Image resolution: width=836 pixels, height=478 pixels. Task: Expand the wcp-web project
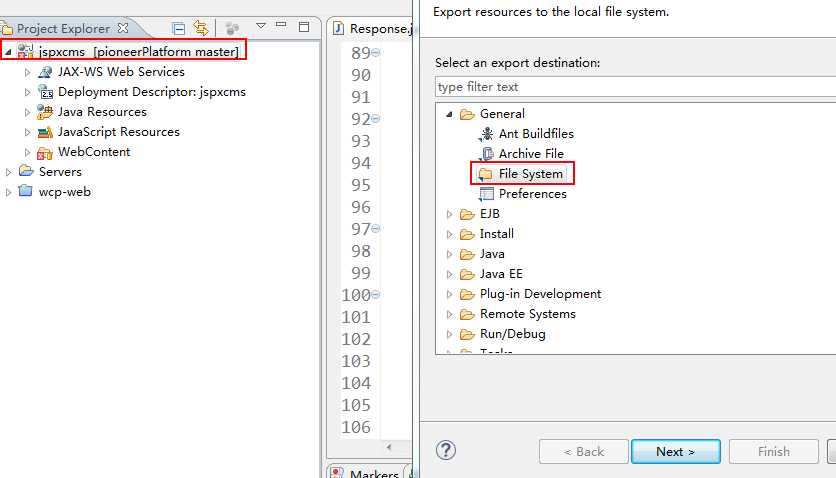tap(8, 192)
